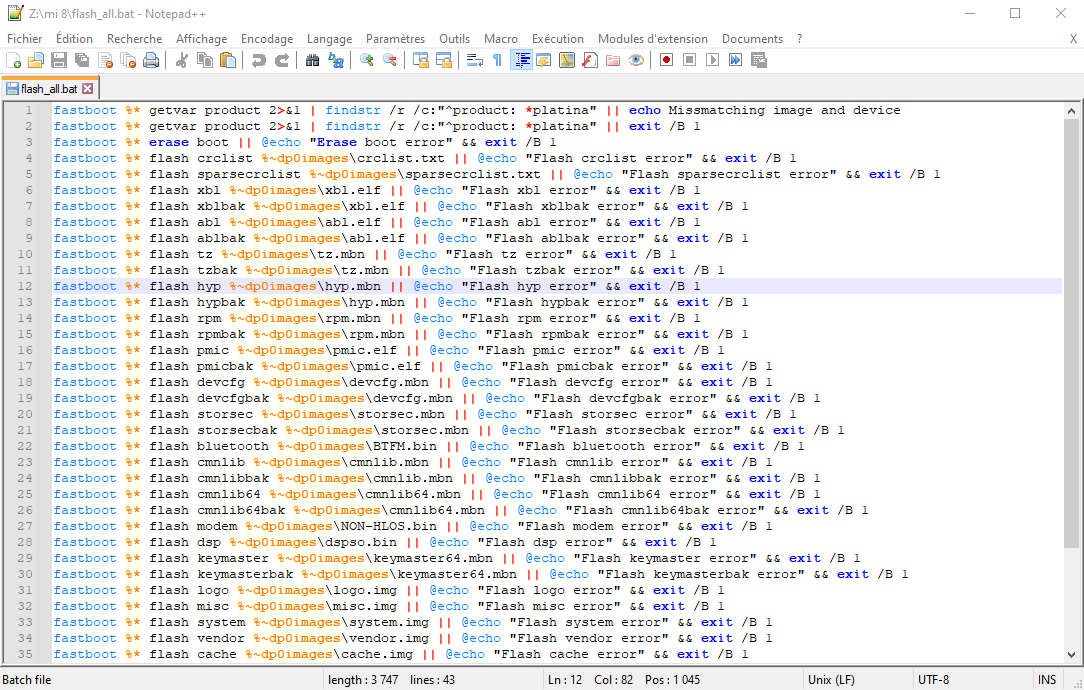
Task: Open the Langage menu
Action: (x=329, y=39)
